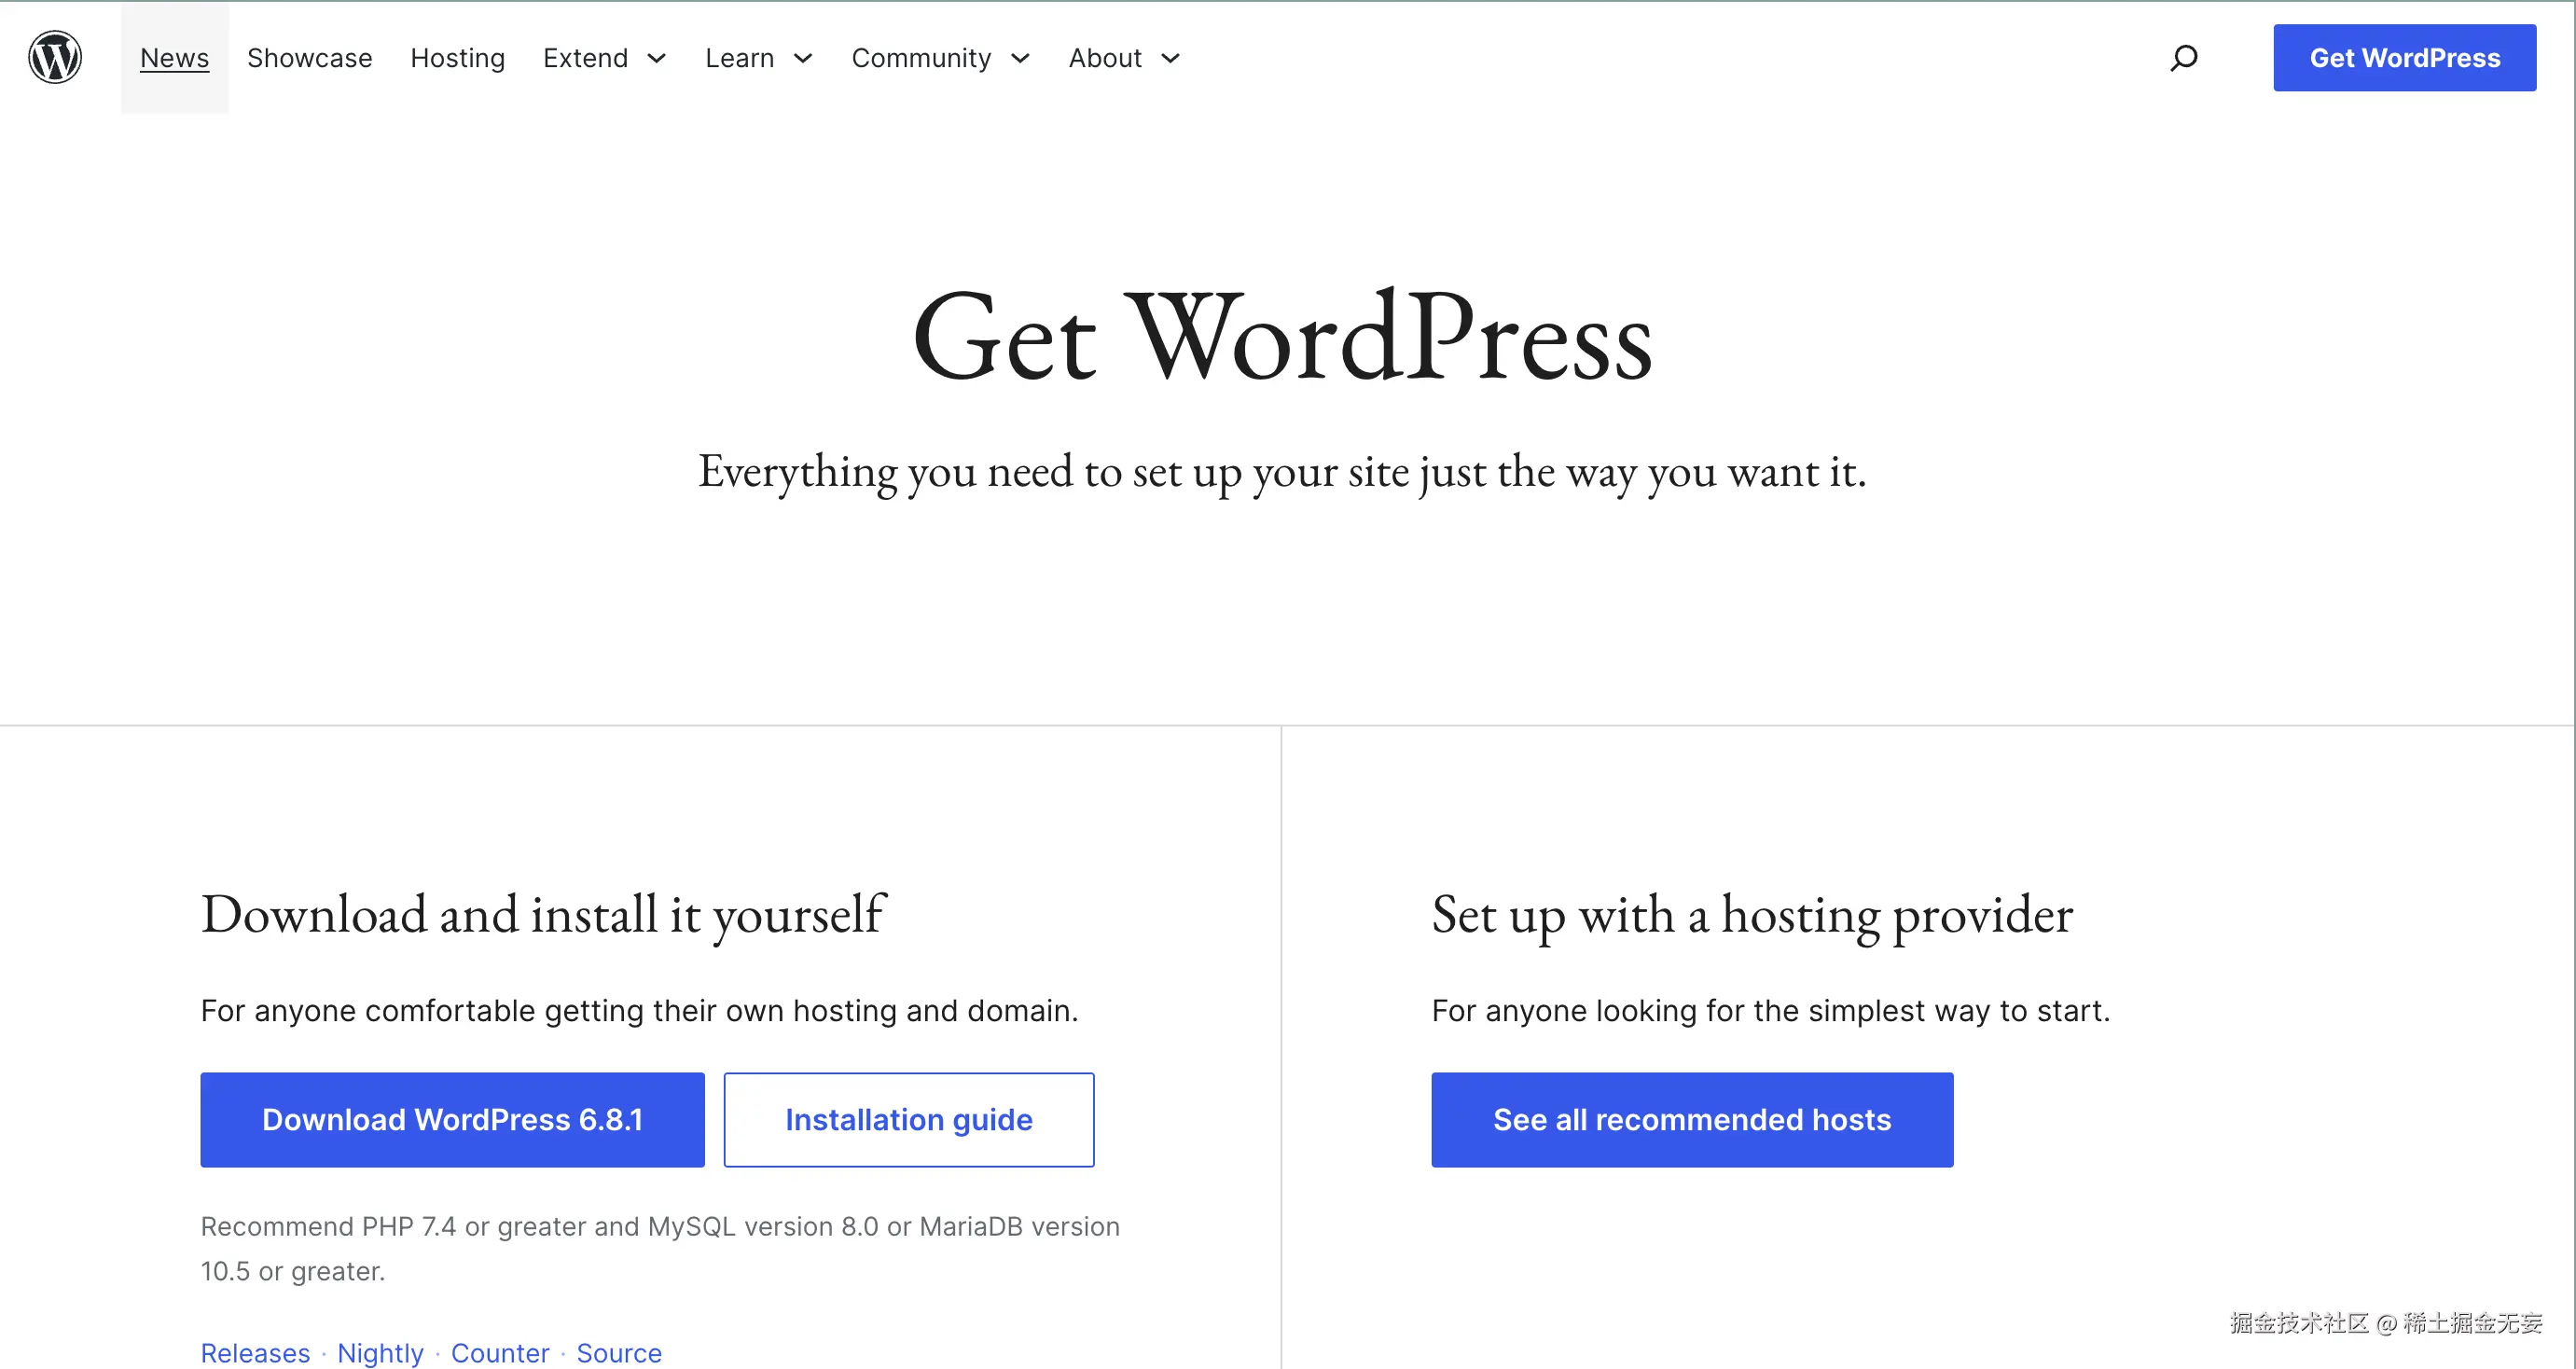Screen dimensions: 2576x1369
Task: Open the Showcase menu item
Action: [x=309, y=58]
